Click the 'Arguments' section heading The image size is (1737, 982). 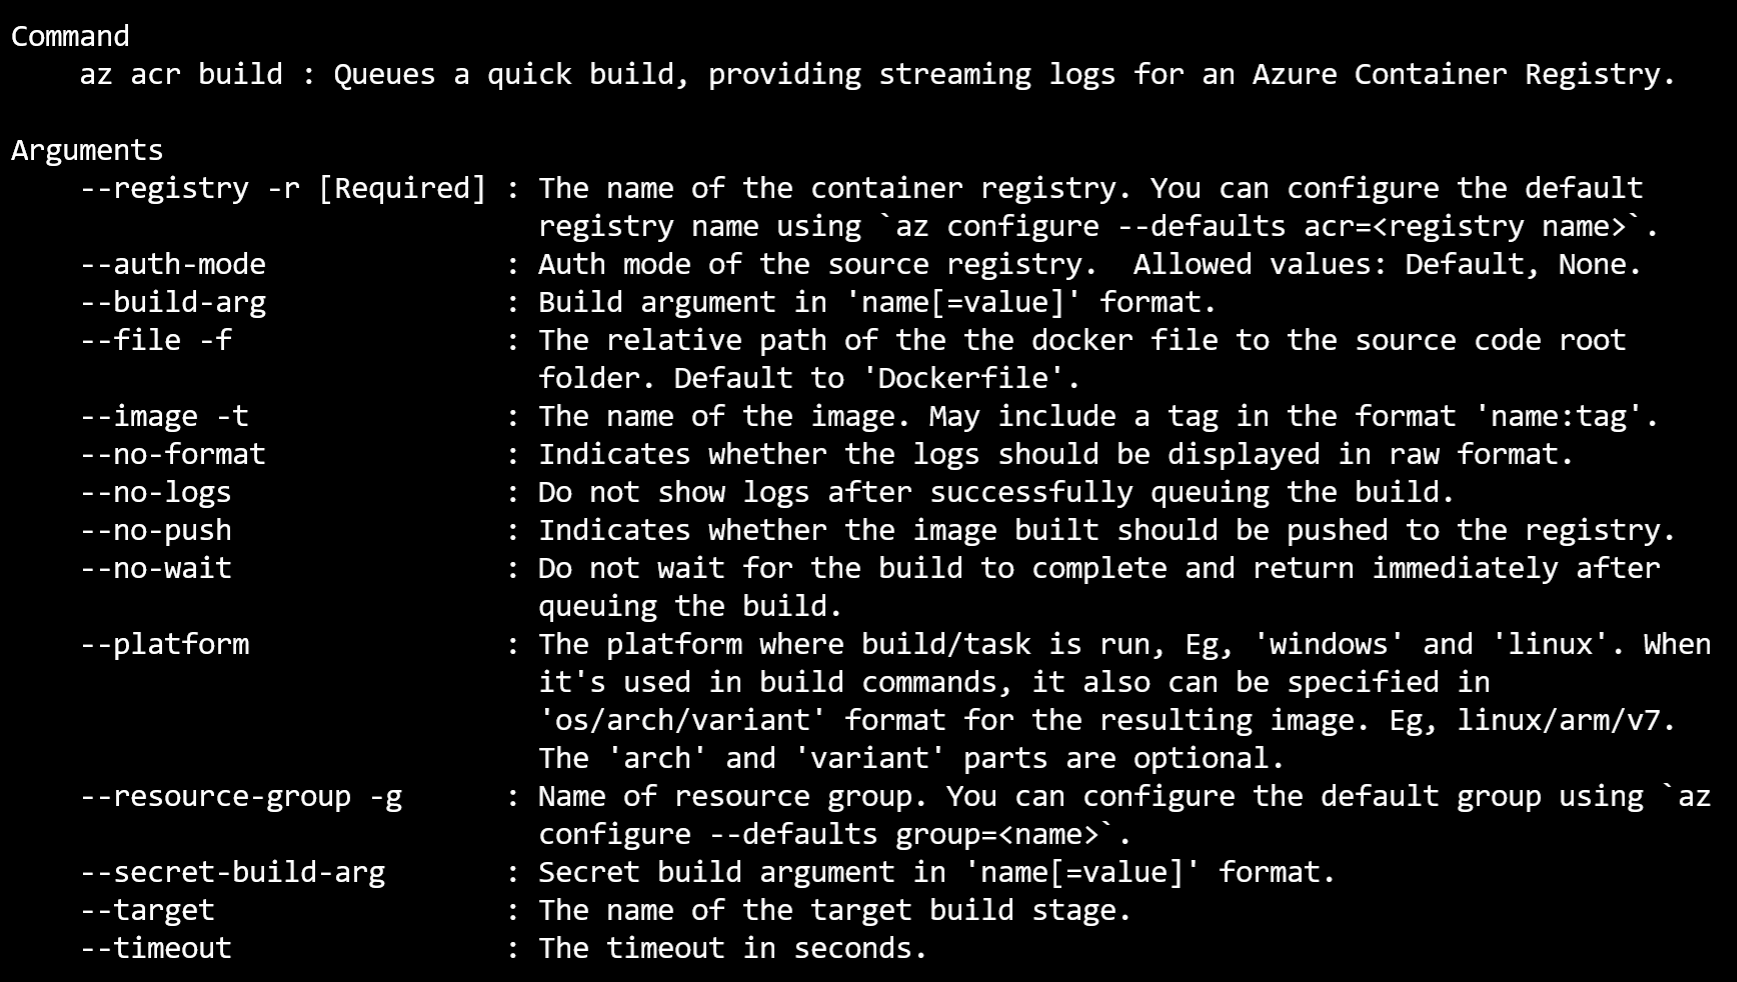pyautogui.click(x=87, y=151)
